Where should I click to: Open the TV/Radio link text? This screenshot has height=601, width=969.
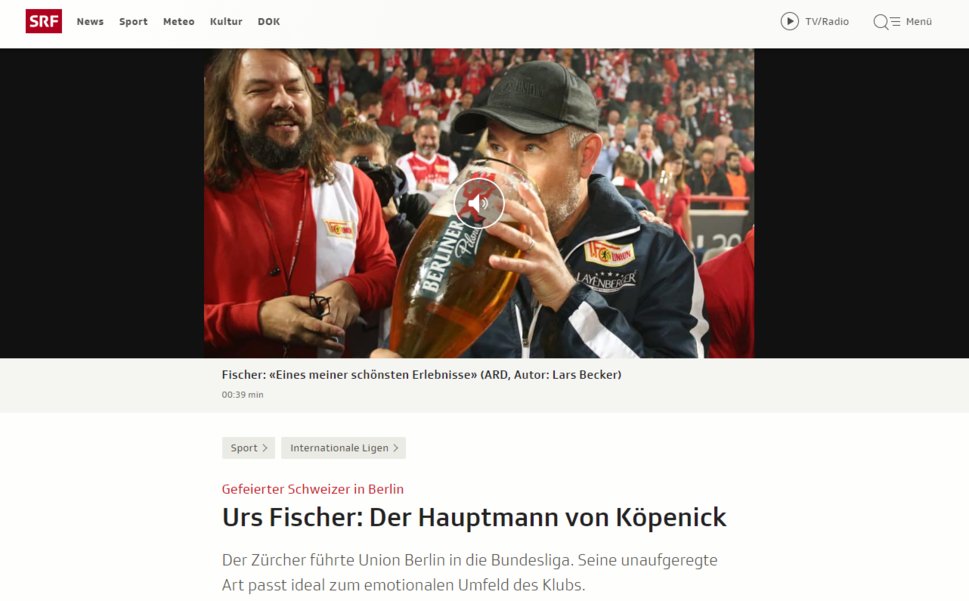pos(827,22)
